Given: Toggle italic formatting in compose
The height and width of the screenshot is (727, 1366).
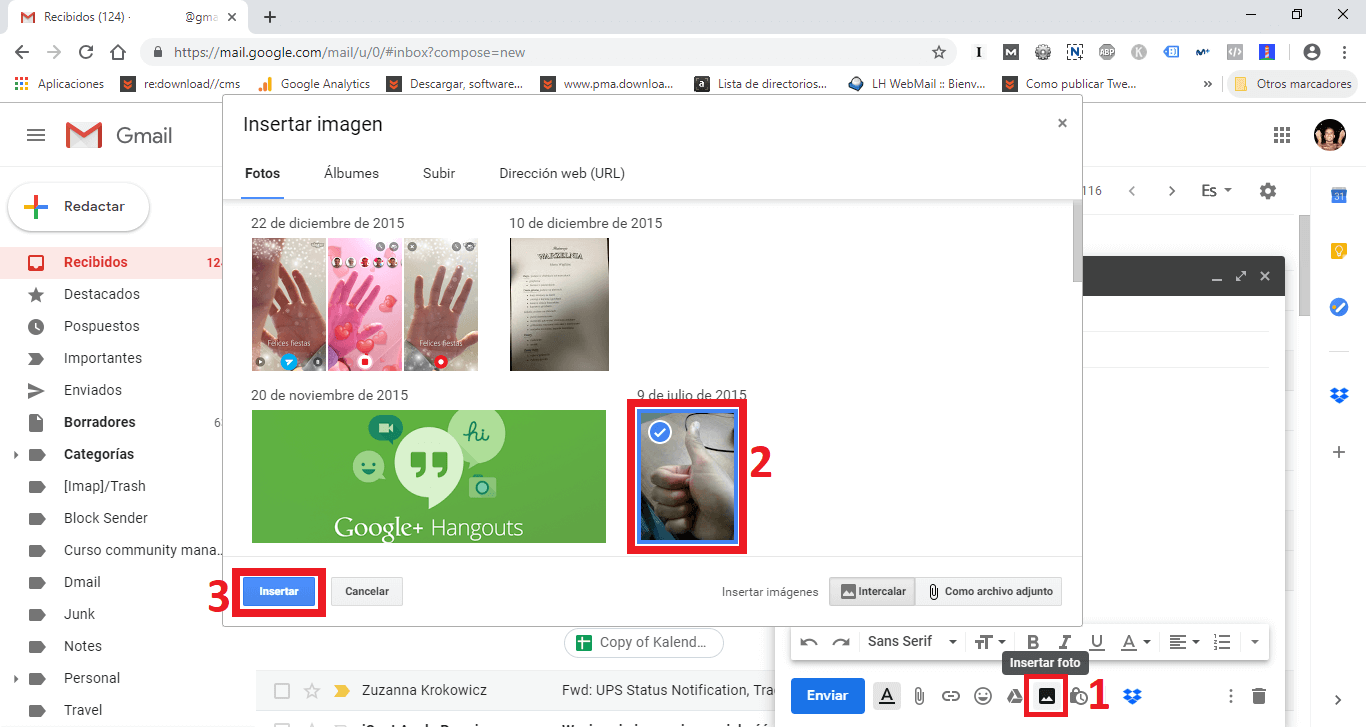Looking at the screenshot, I should (1065, 642).
